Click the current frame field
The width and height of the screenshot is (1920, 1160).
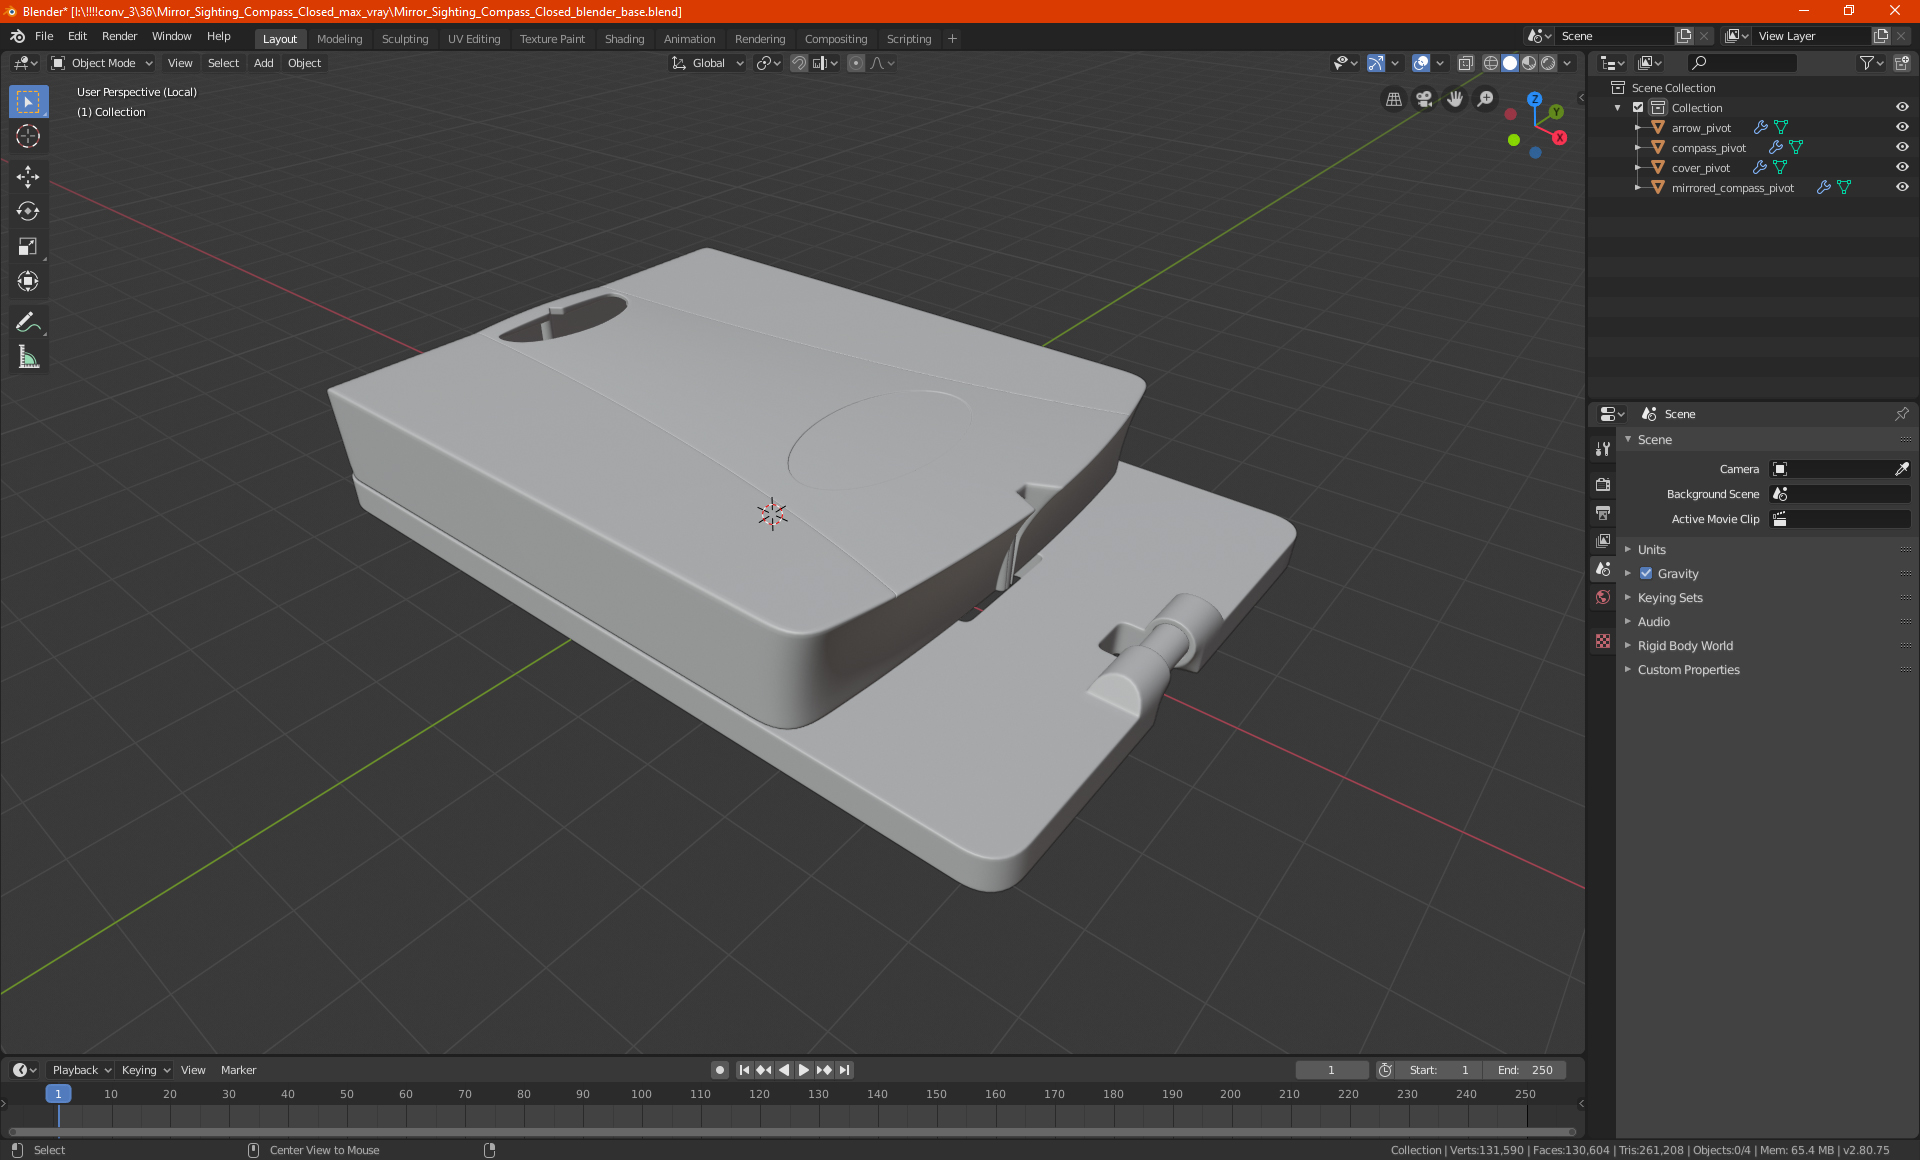[1331, 1070]
